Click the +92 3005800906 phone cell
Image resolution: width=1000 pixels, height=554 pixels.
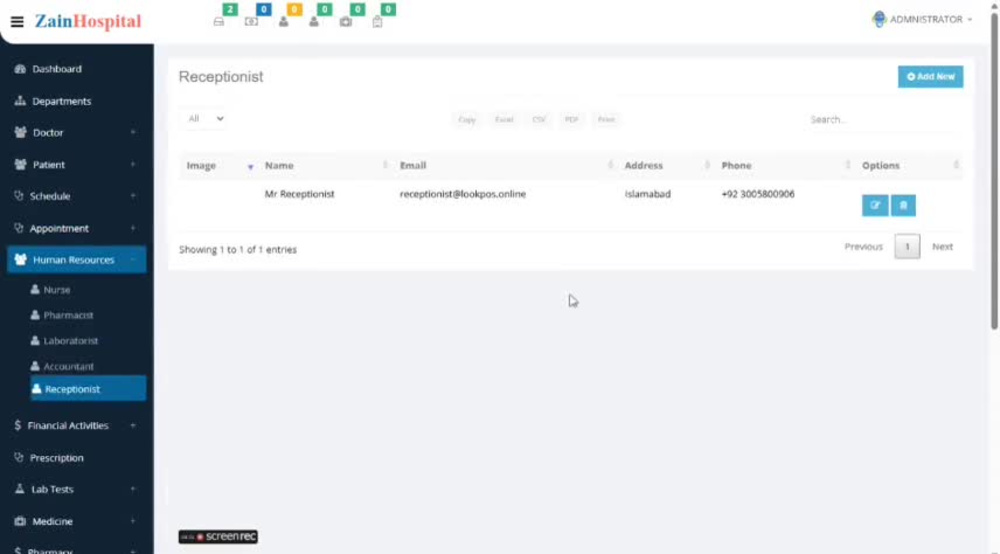click(758, 194)
